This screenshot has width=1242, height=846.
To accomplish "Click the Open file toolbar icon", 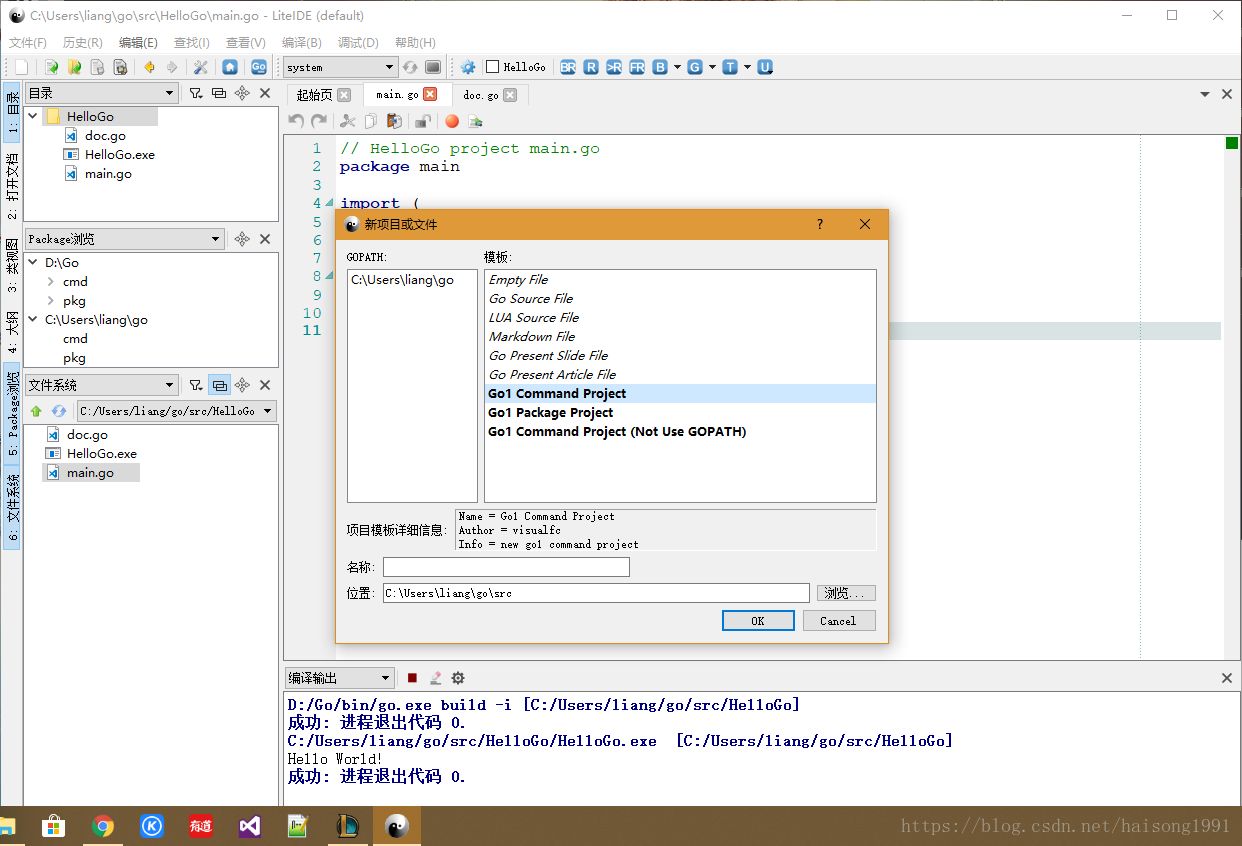I will point(51,67).
